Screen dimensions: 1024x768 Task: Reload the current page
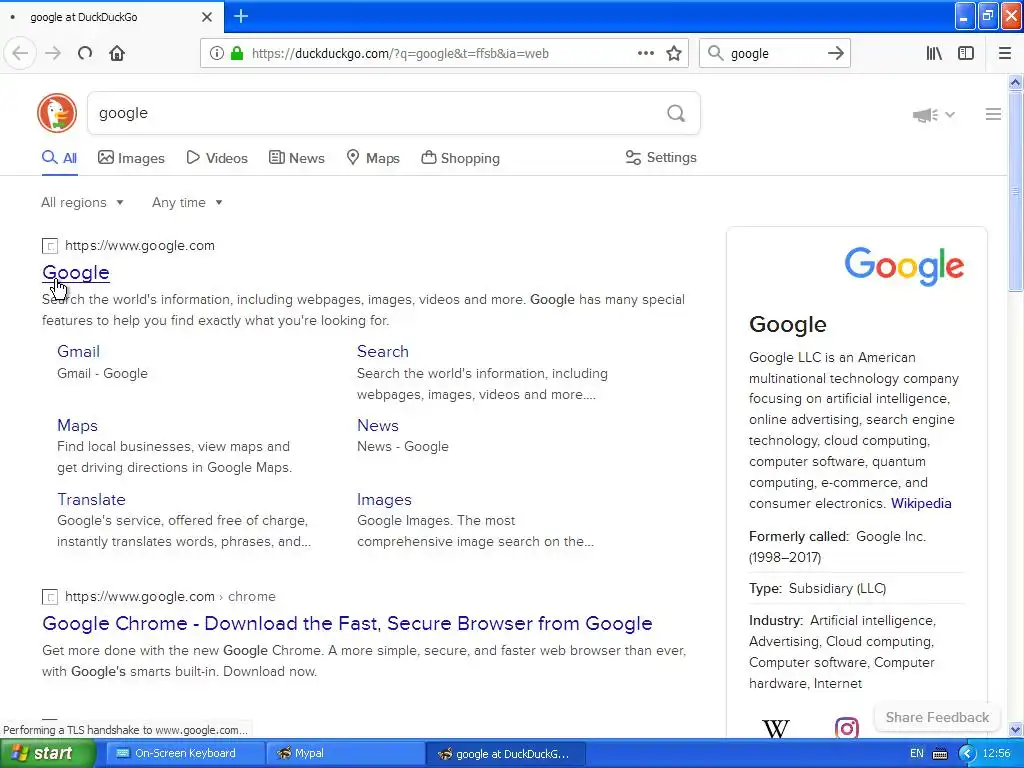tap(85, 54)
